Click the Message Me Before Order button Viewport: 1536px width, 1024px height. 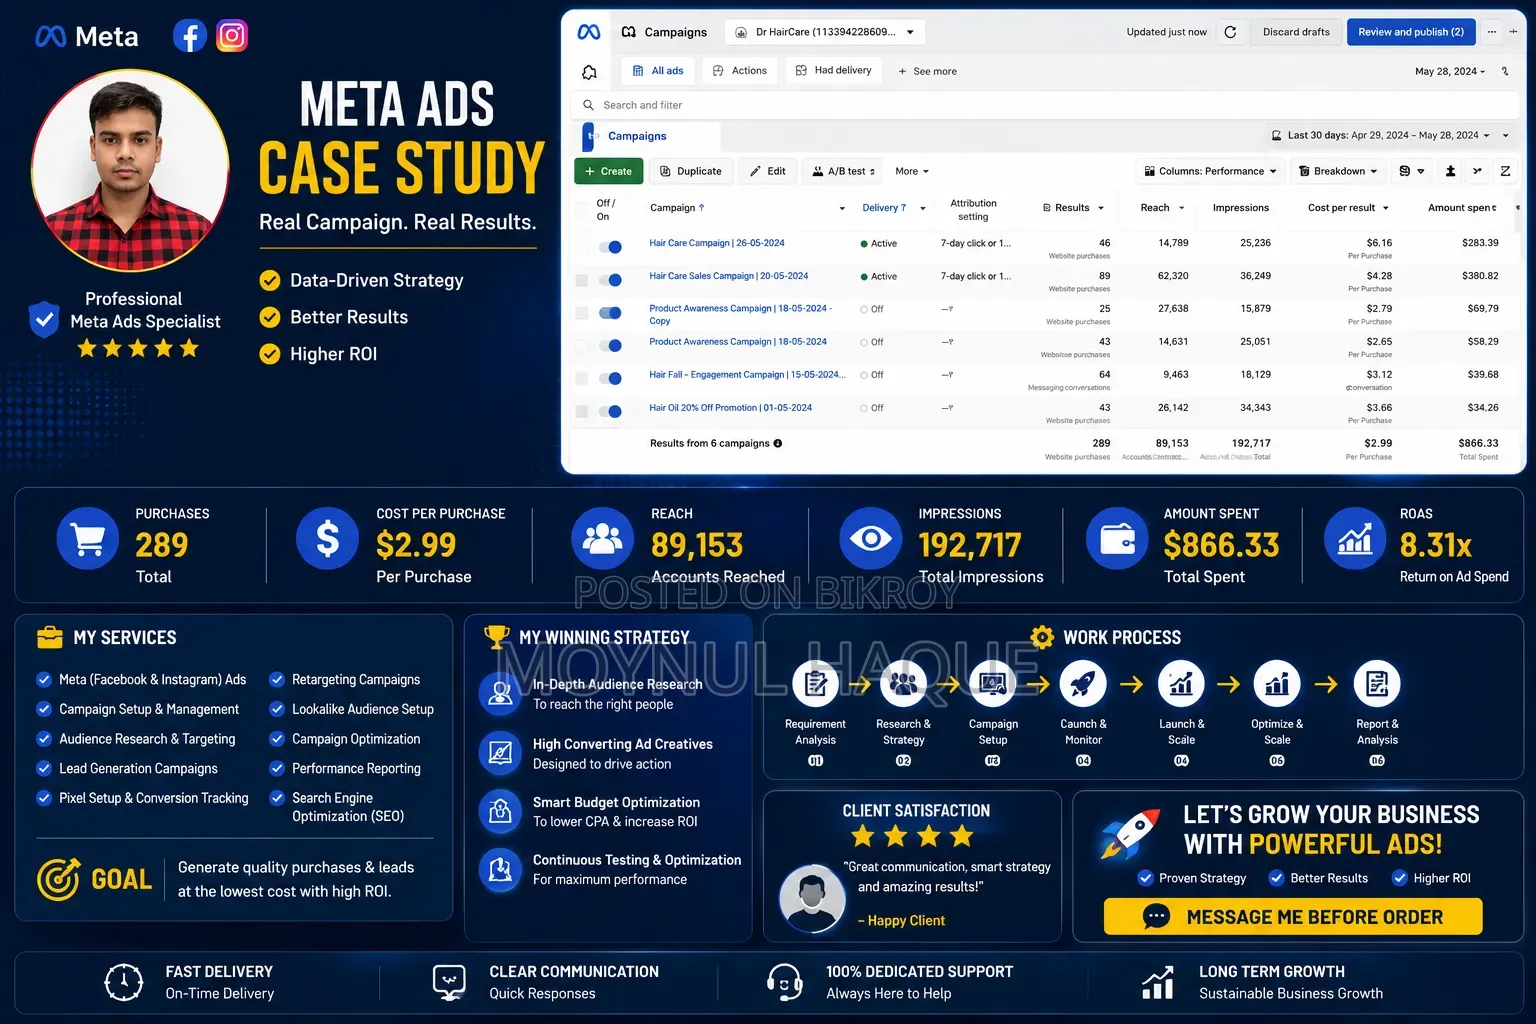1293,917
